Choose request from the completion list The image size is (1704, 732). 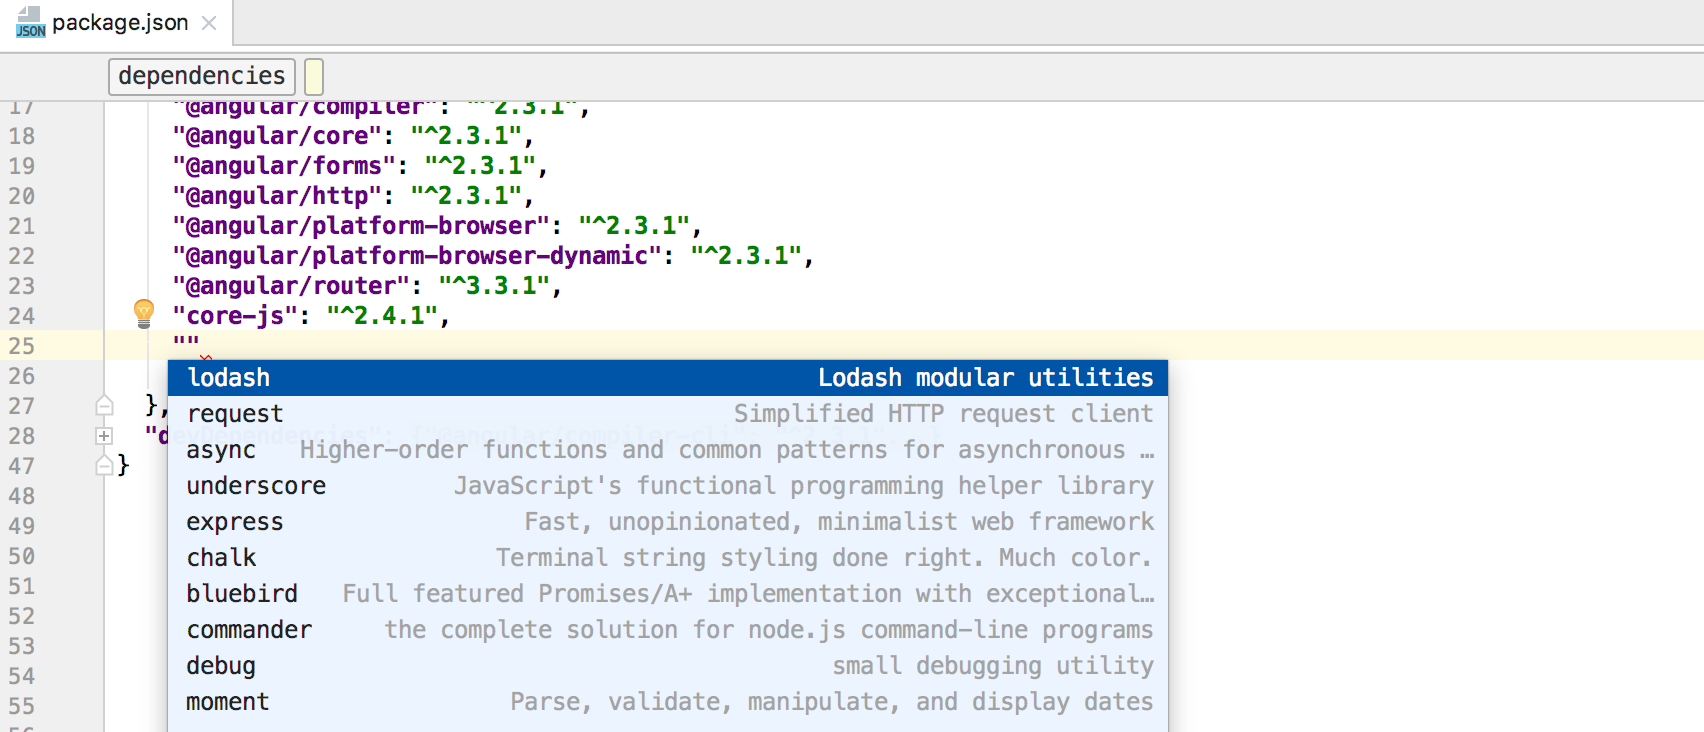pyautogui.click(x=668, y=414)
